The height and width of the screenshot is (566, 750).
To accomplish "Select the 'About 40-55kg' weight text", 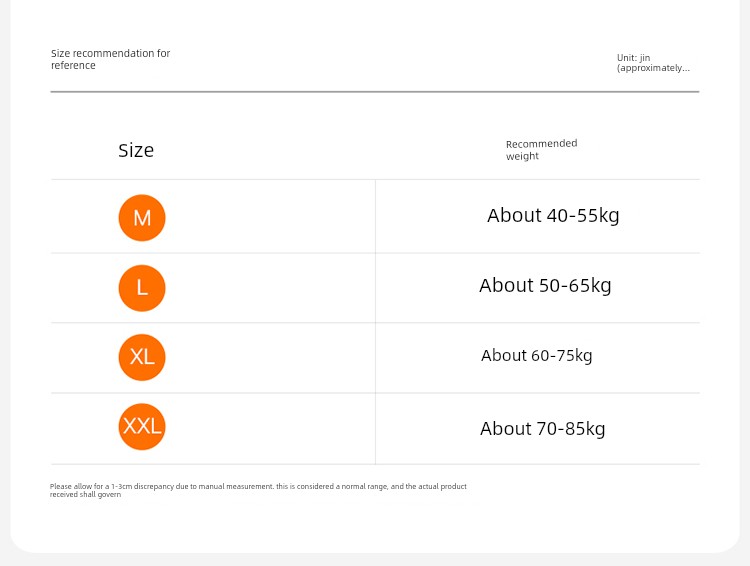I will (x=553, y=216).
